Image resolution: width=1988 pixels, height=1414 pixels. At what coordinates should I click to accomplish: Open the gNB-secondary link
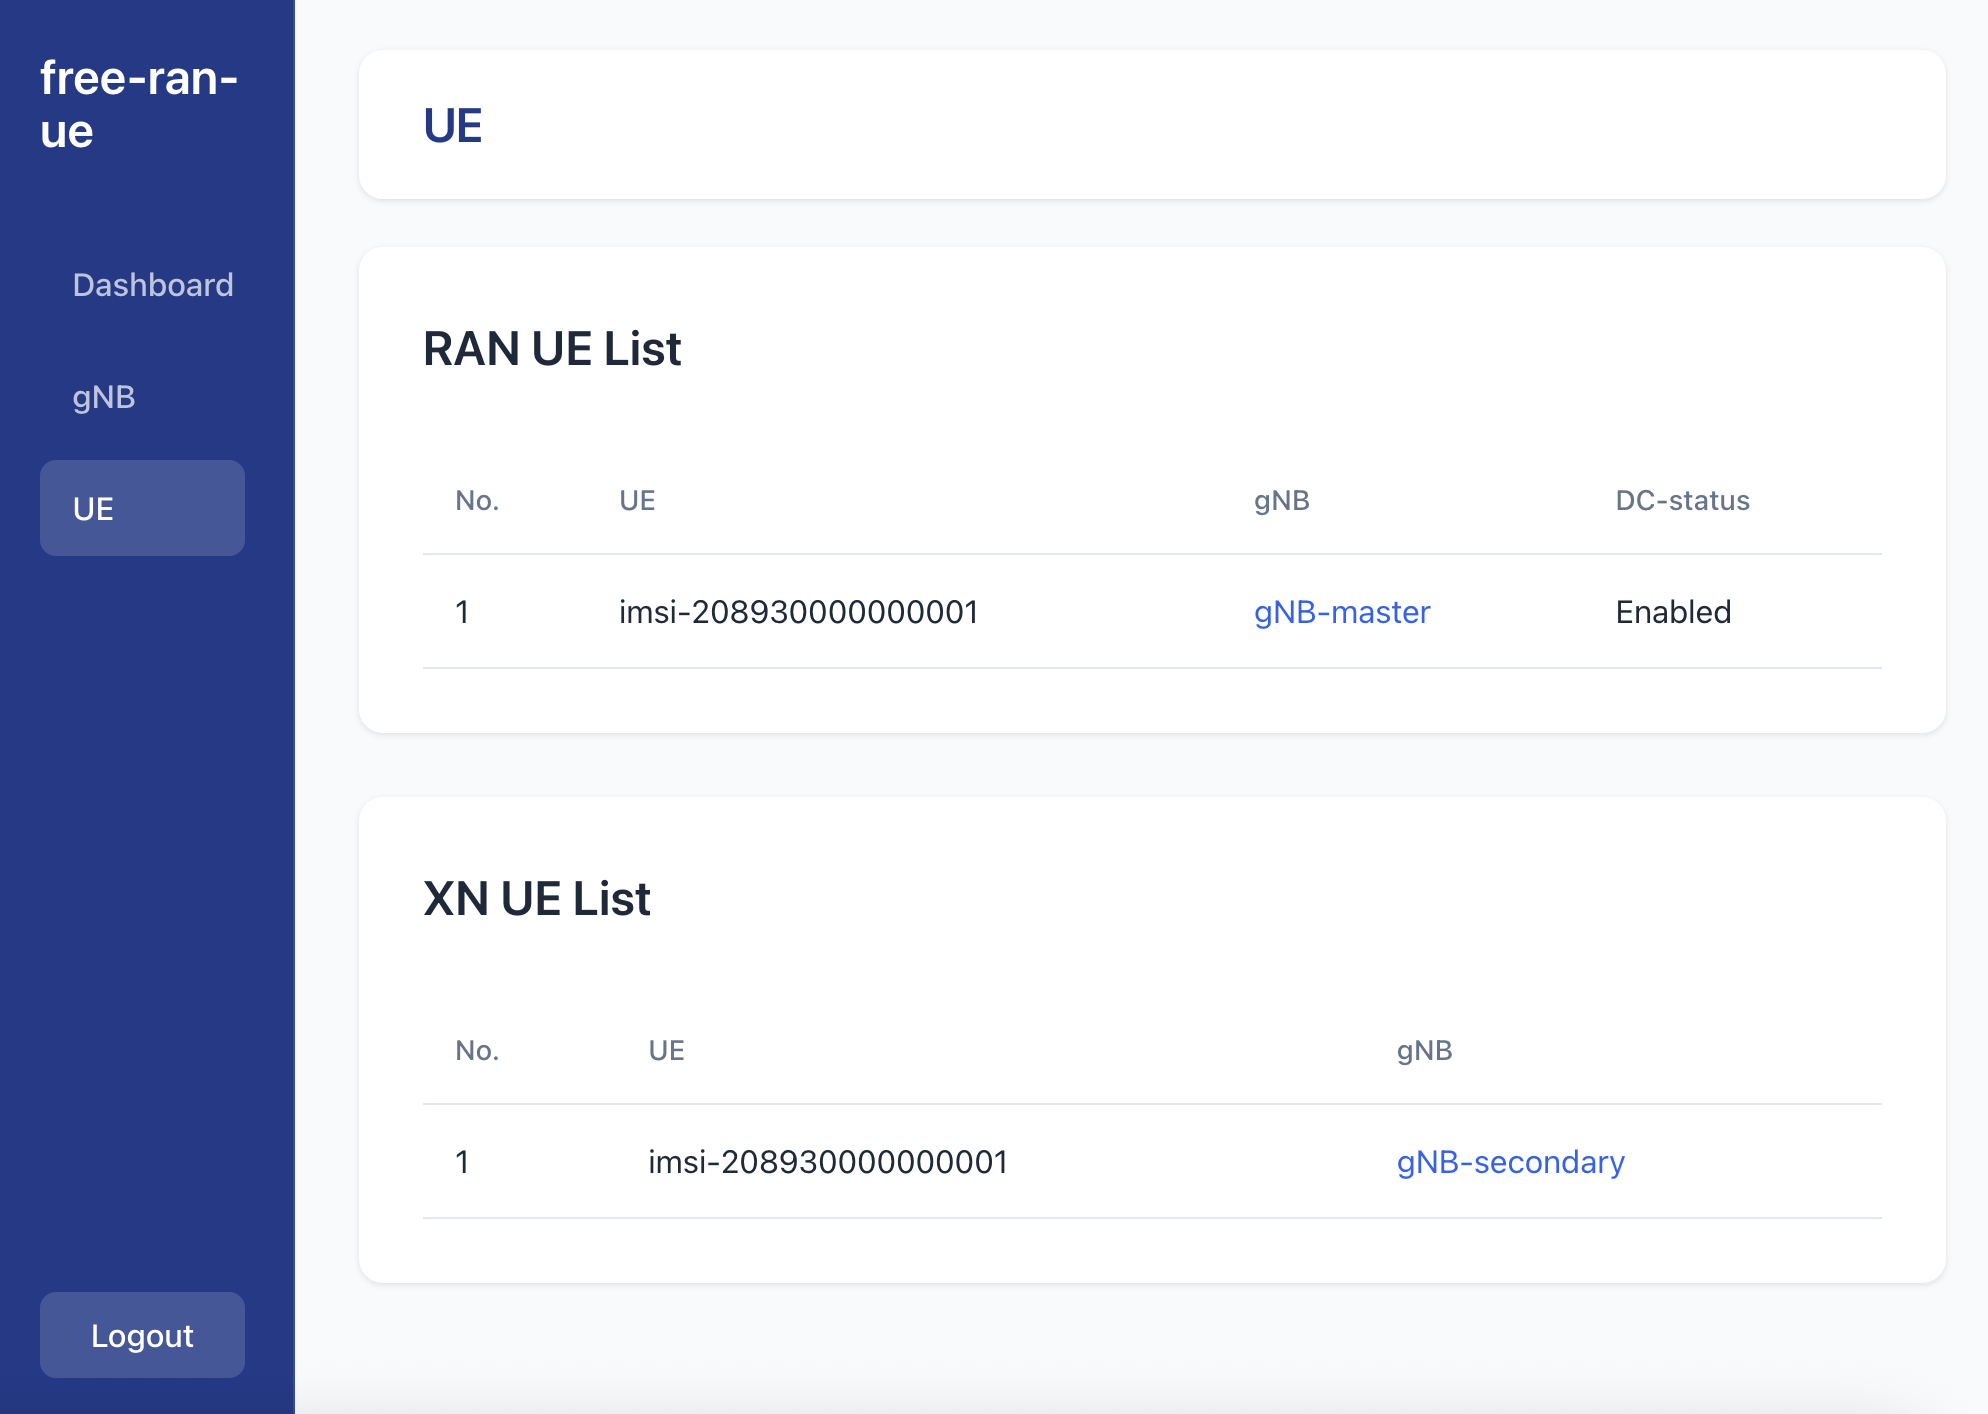click(1509, 1162)
